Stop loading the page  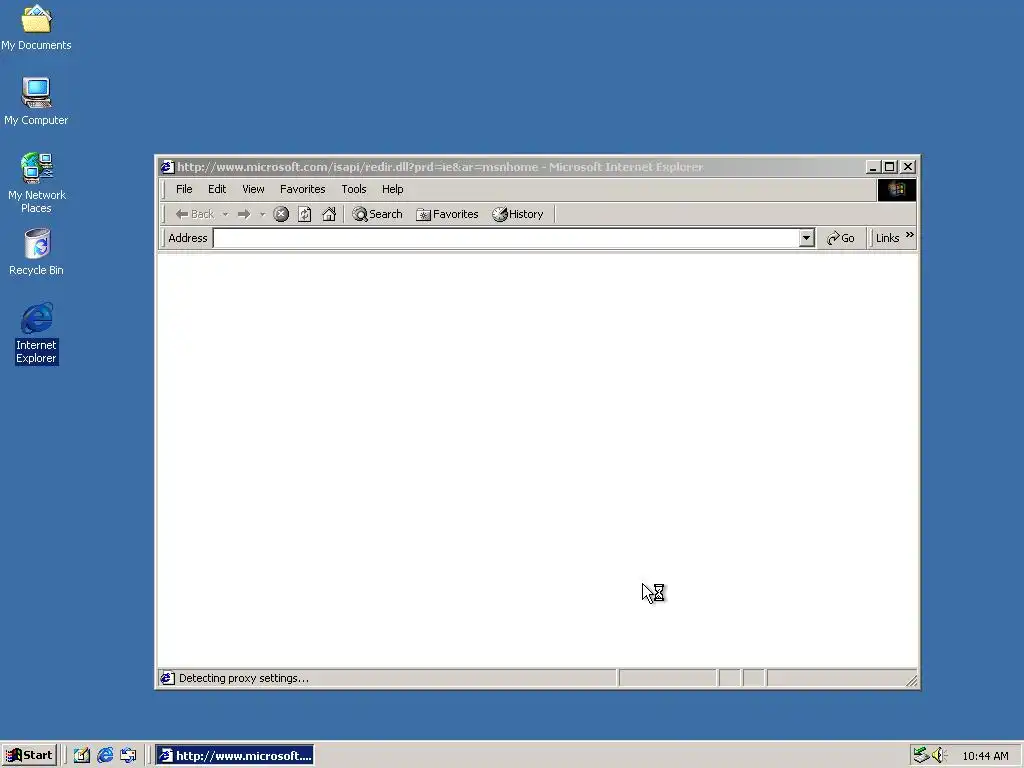point(281,214)
